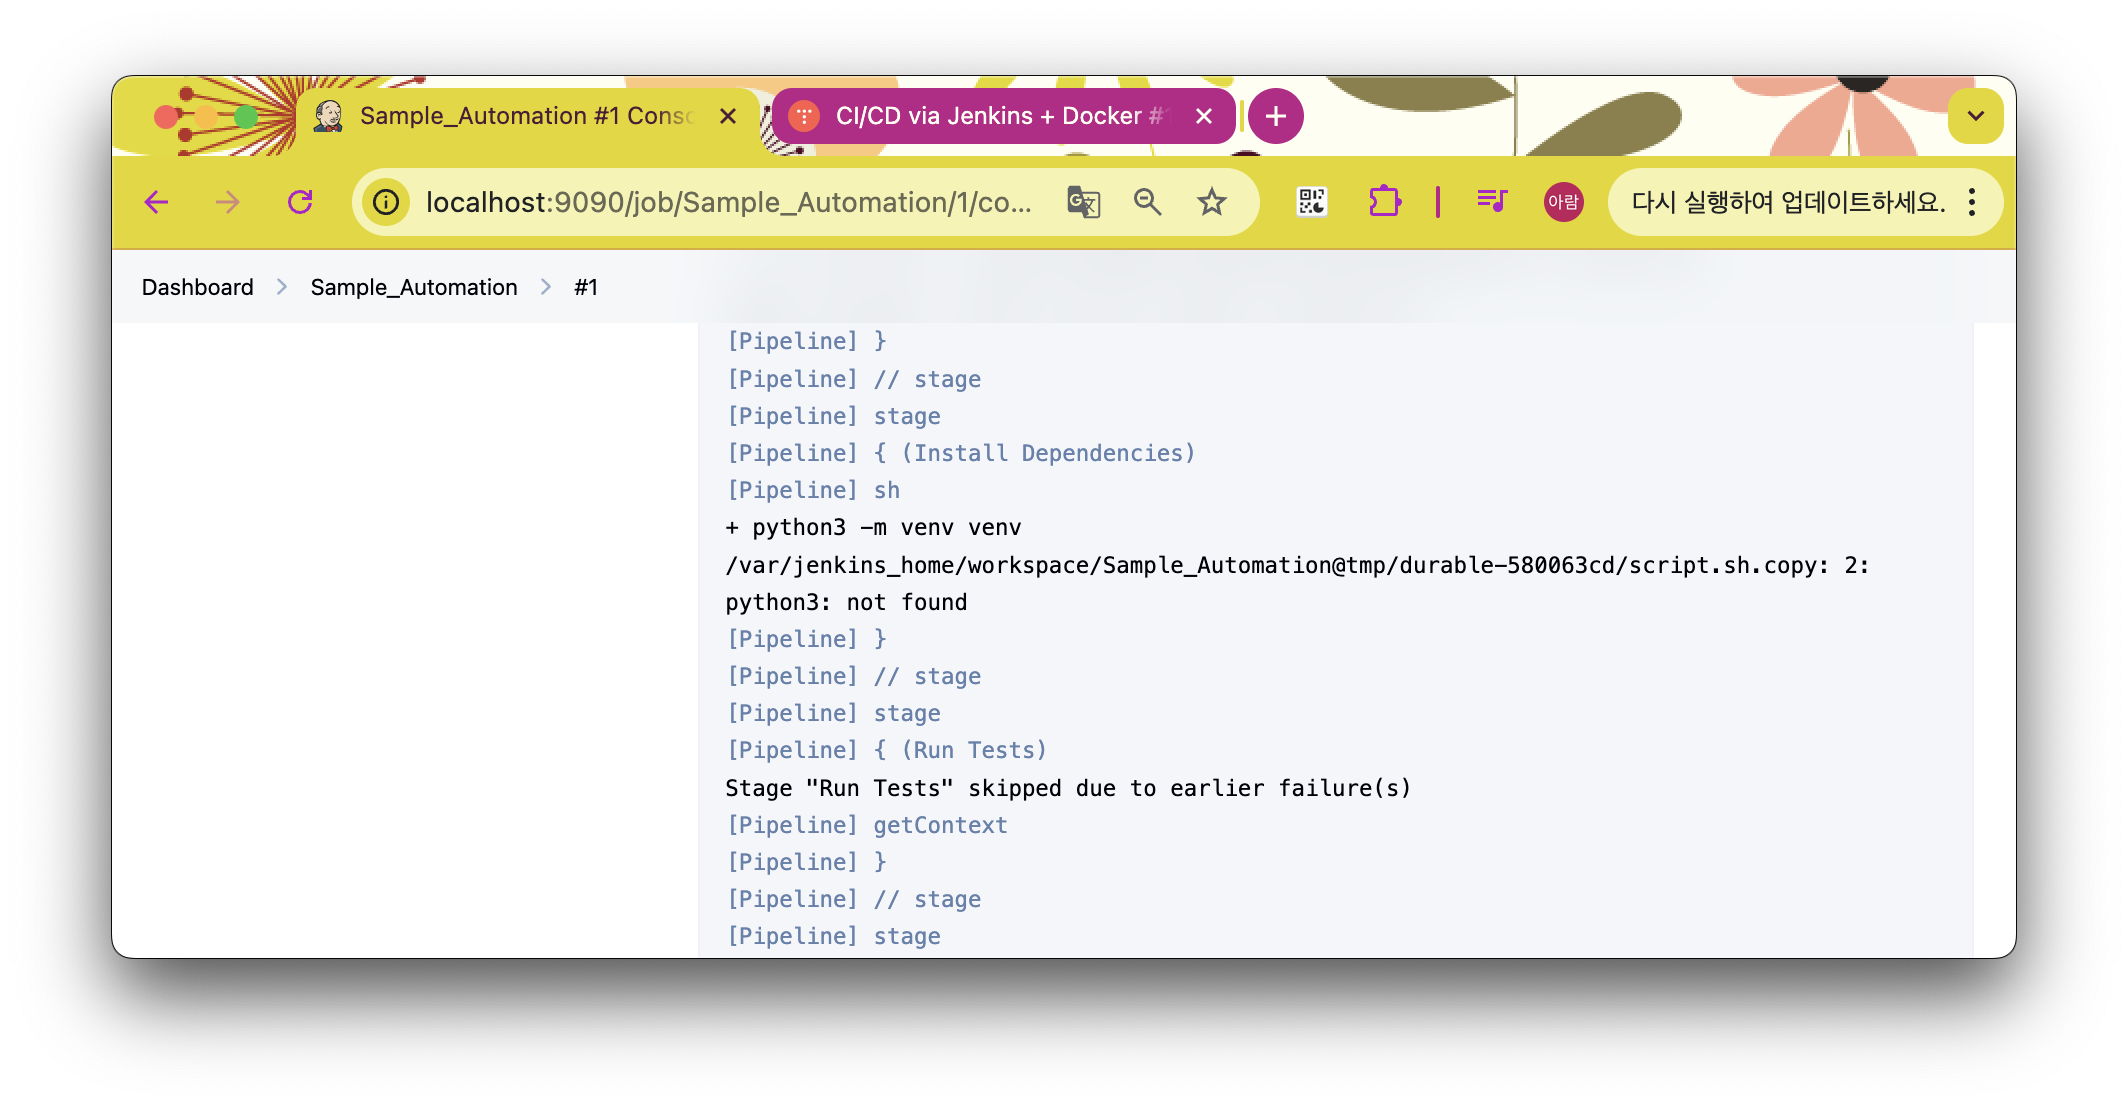Open the Chrome three-dot menu
This screenshot has width=2128, height=1106.
point(1972,202)
